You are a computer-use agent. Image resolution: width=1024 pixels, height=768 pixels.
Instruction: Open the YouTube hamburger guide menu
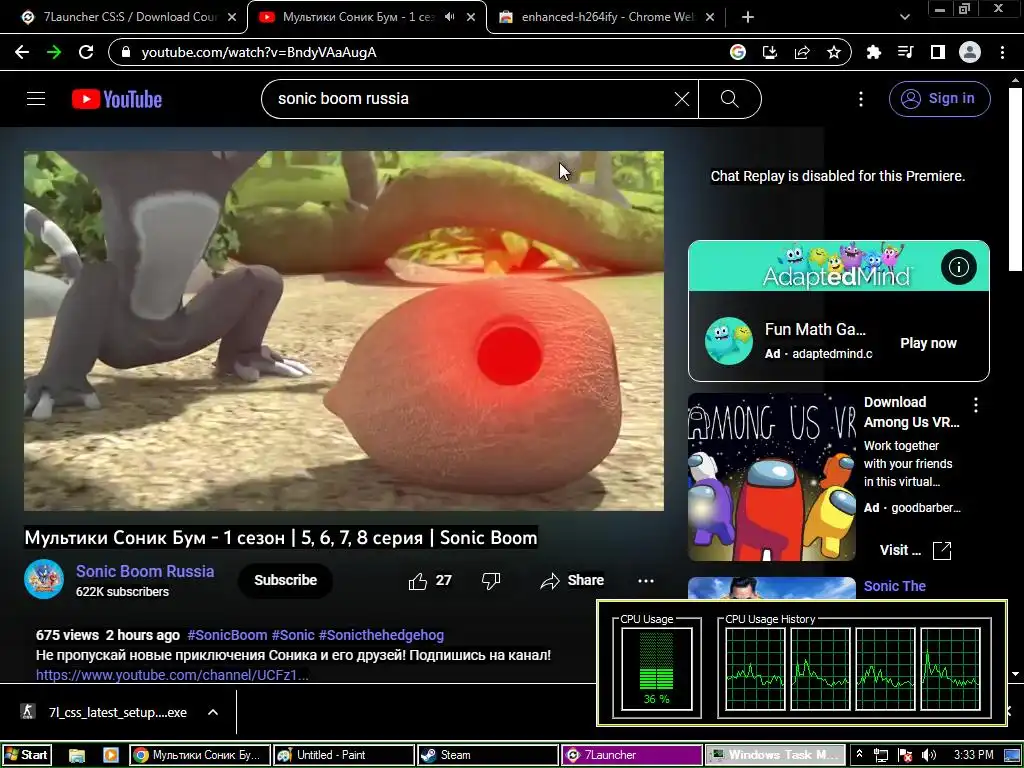[x=36, y=99]
